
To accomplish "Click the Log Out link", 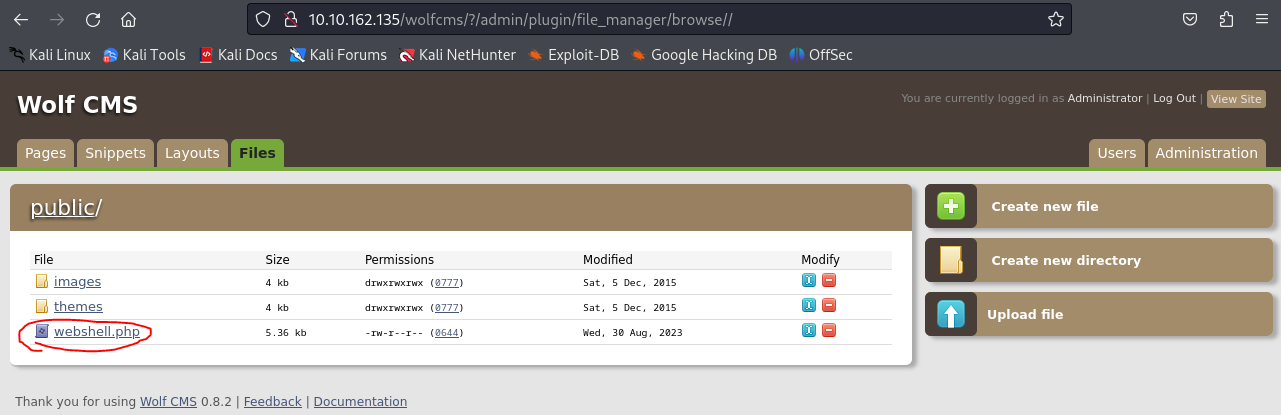I will [x=1174, y=98].
